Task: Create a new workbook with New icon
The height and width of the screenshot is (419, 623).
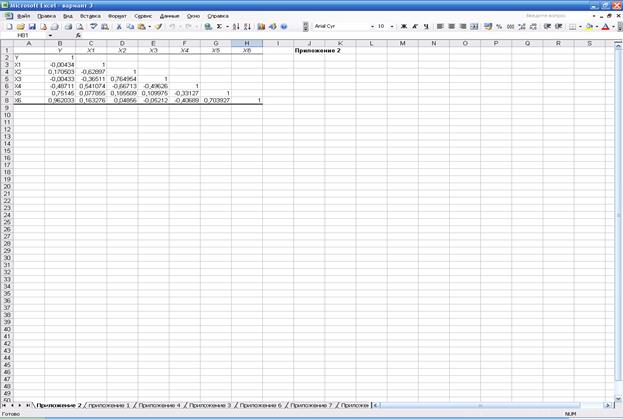Action: click(9, 27)
